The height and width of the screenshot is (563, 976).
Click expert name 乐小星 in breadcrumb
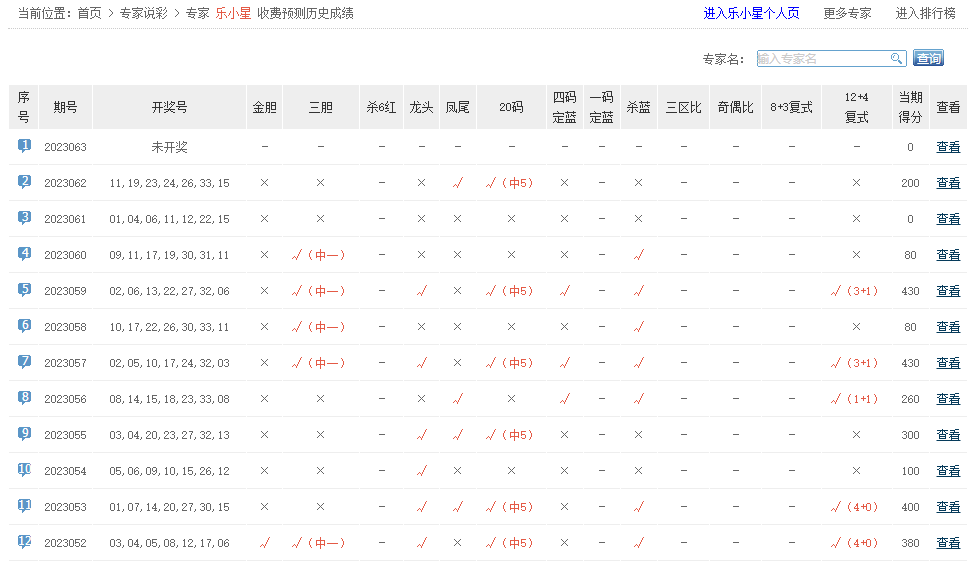[x=233, y=14]
